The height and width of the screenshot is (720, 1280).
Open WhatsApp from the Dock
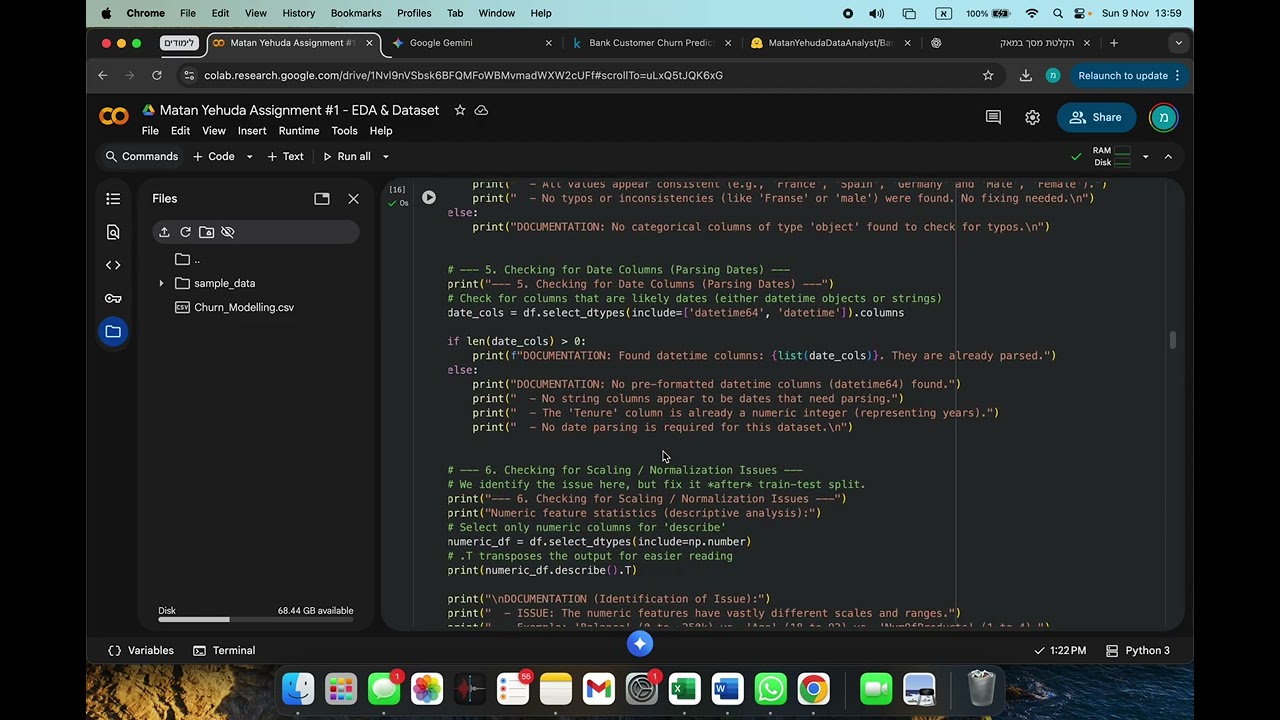click(x=771, y=689)
